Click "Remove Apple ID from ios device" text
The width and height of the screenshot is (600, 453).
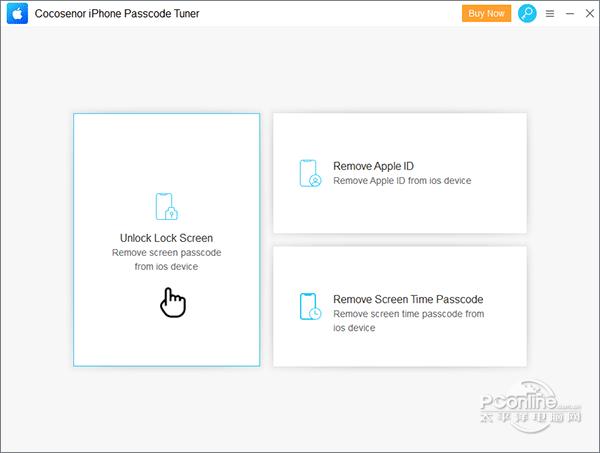402,181
